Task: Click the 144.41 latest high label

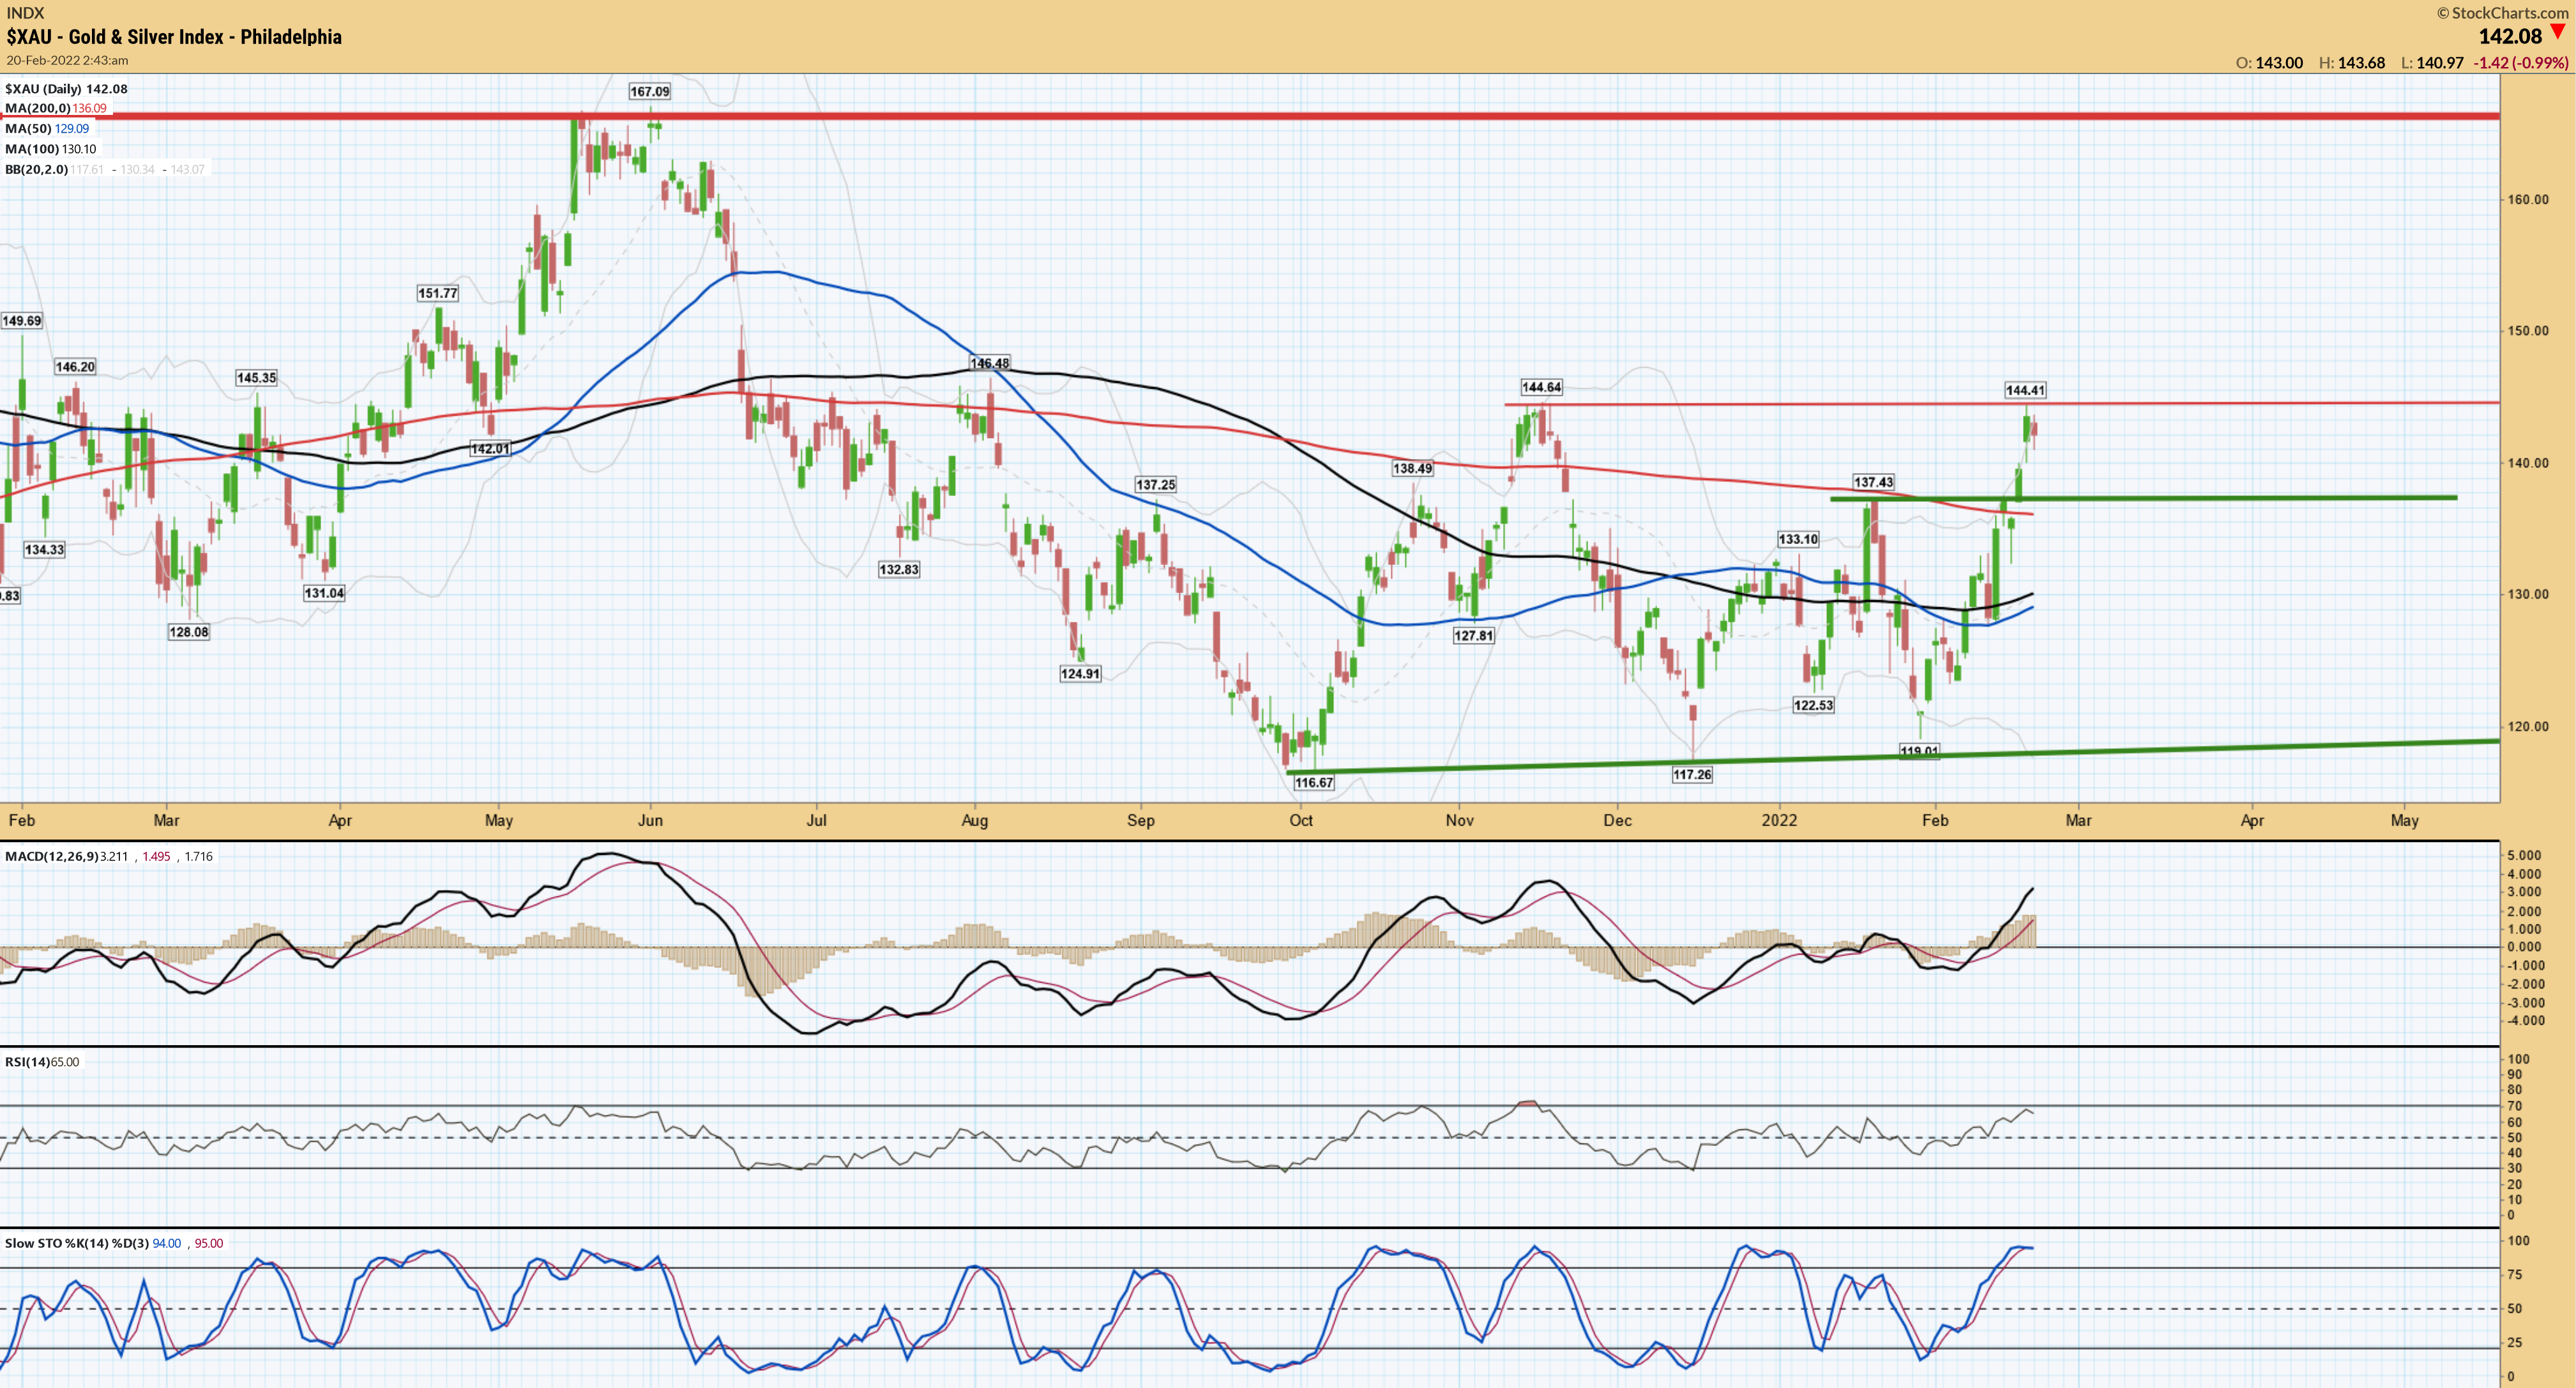Action: [2025, 390]
